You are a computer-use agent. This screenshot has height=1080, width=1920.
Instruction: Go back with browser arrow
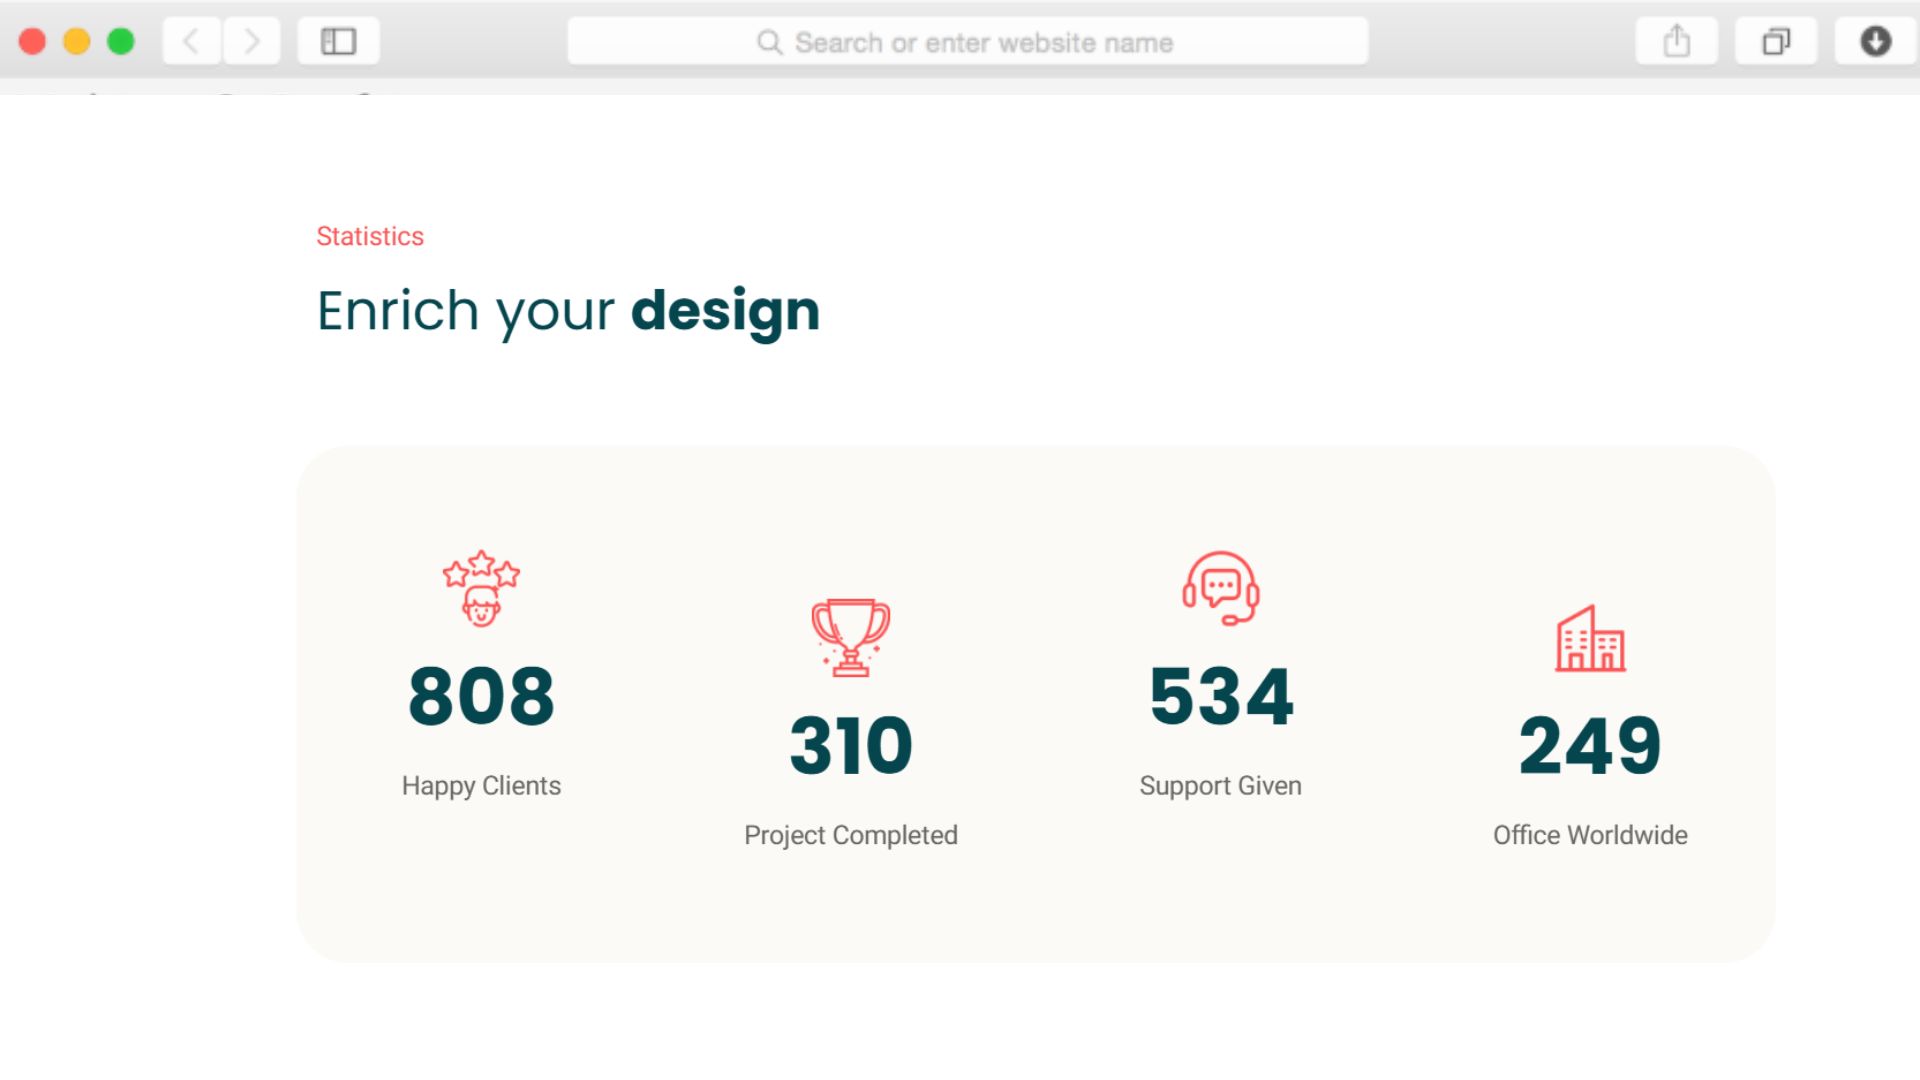(x=191, y=42)
